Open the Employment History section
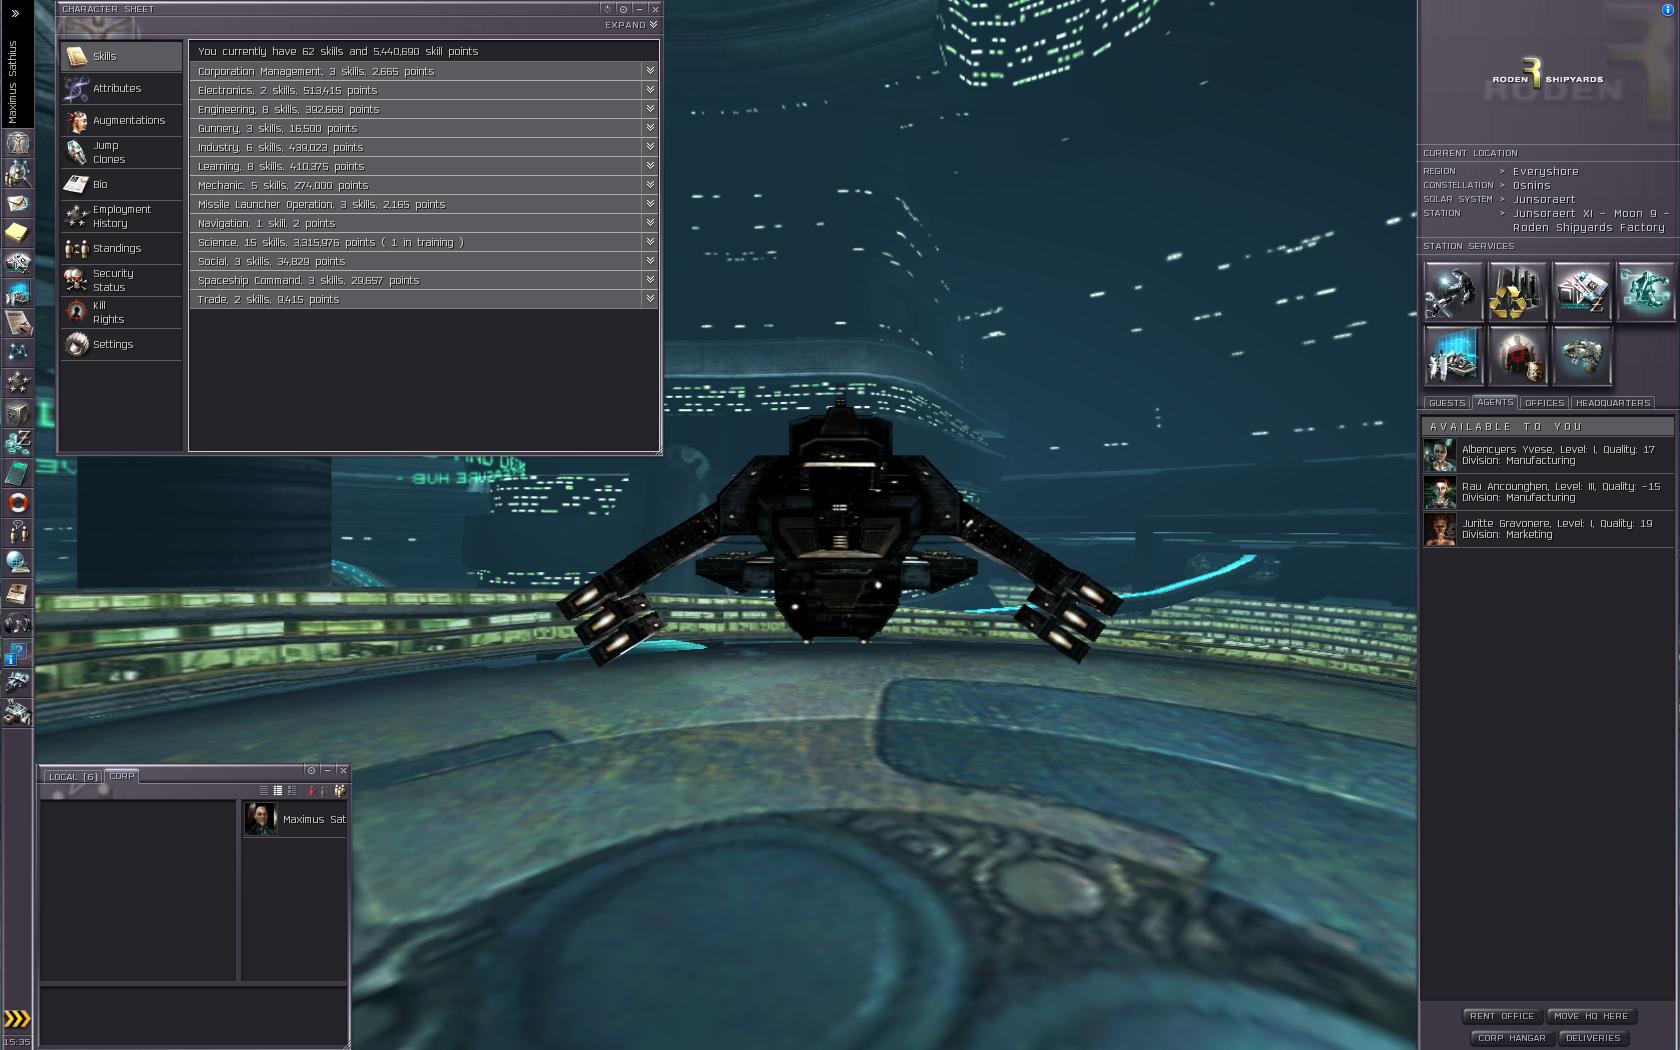1680x1050 pixels. pos(122,216)
